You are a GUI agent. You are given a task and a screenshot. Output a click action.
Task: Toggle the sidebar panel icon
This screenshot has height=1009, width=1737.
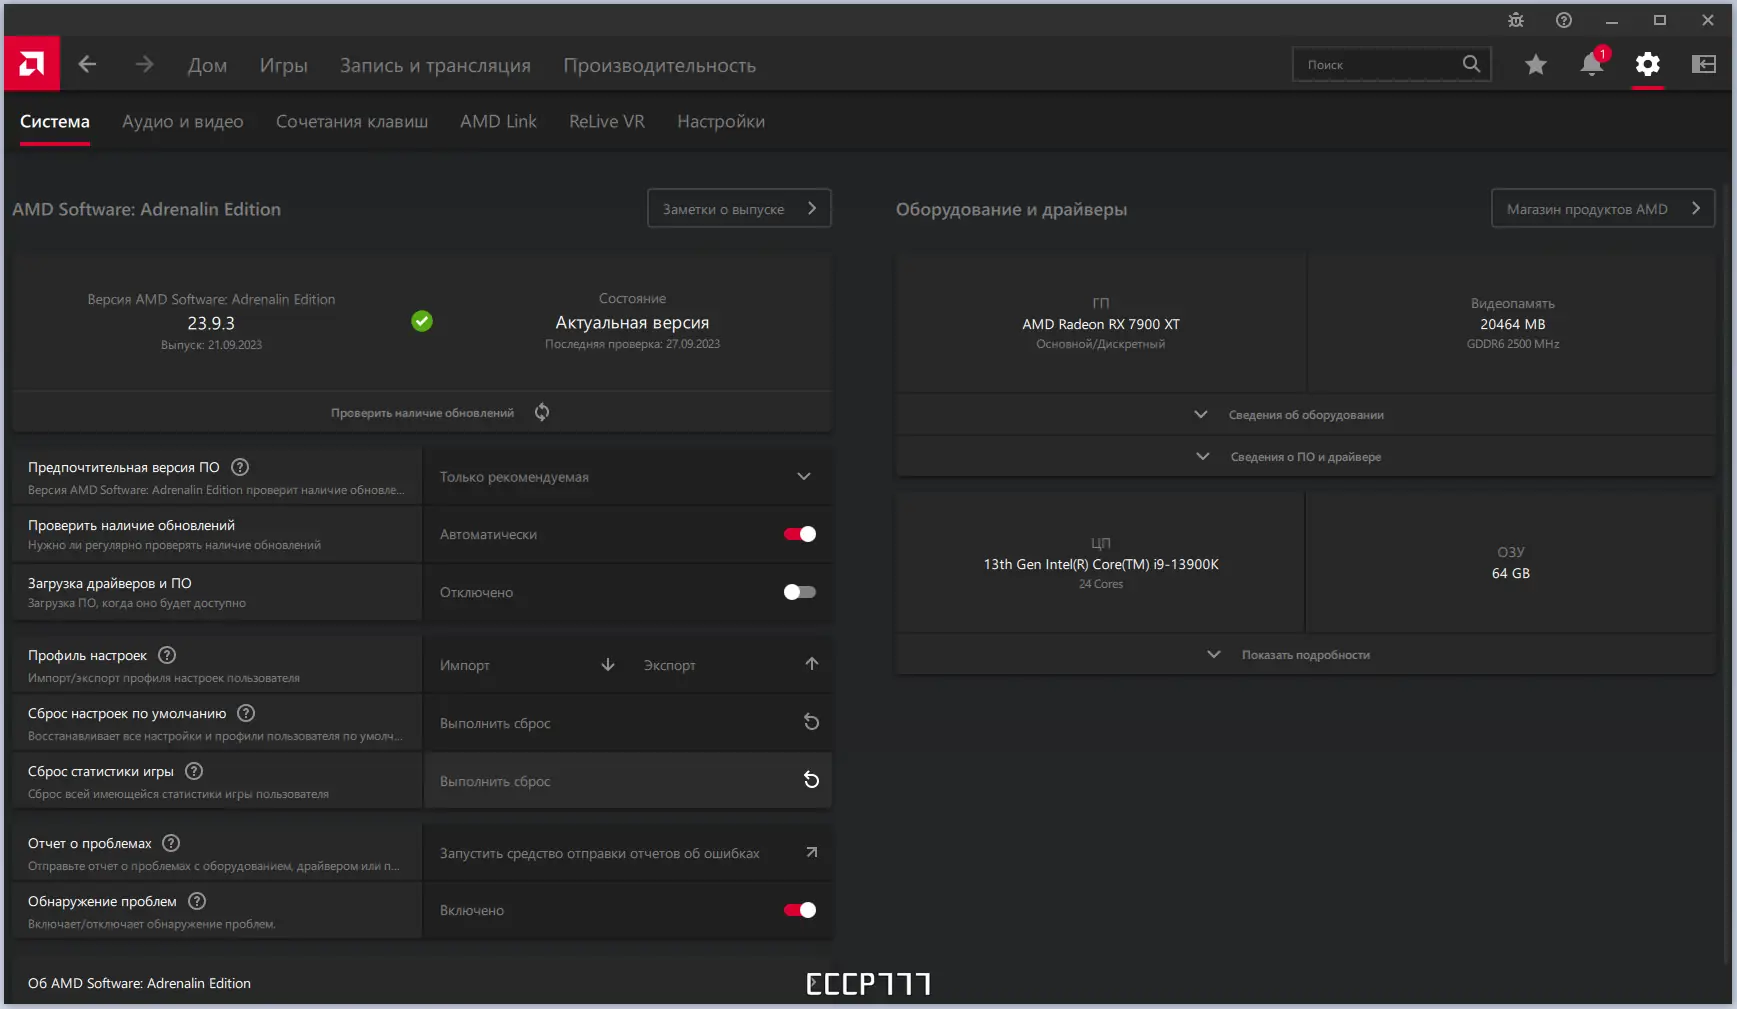pyautogui.click(x=1703, y=65)
